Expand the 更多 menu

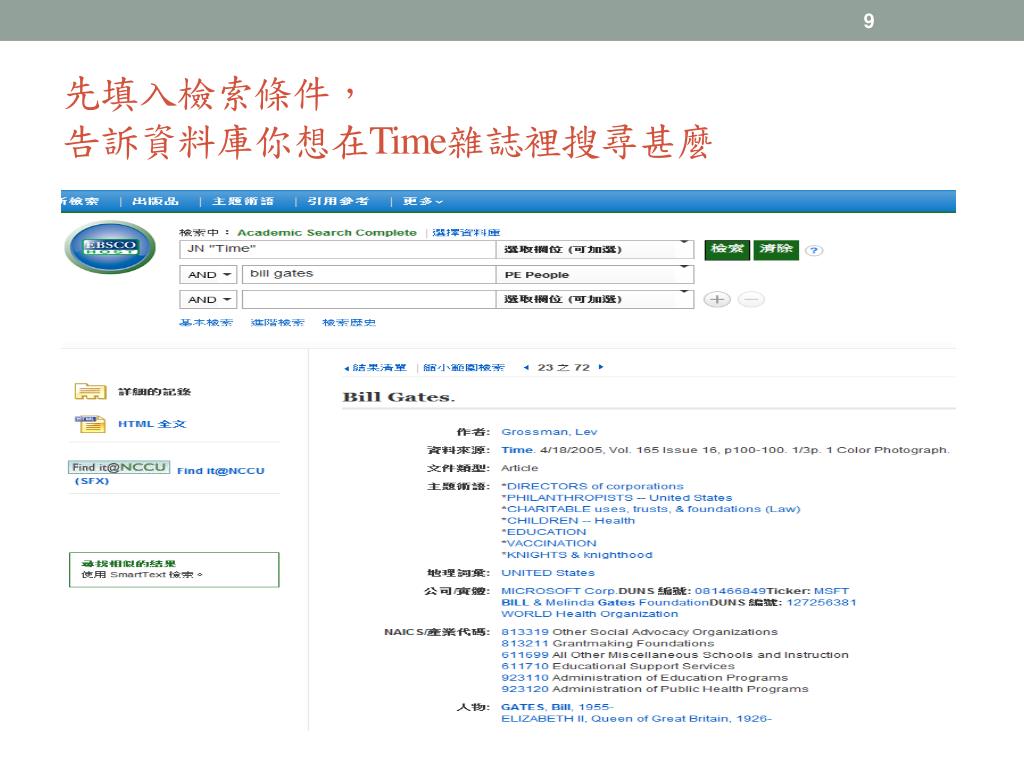tap(423, 201)
